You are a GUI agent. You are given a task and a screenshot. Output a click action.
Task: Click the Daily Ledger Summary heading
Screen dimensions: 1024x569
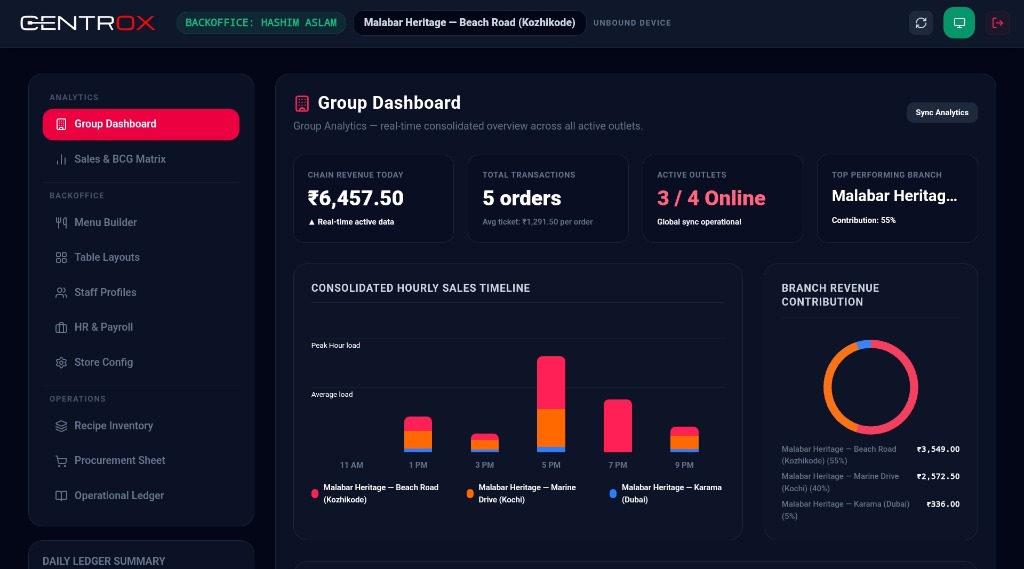104,561
